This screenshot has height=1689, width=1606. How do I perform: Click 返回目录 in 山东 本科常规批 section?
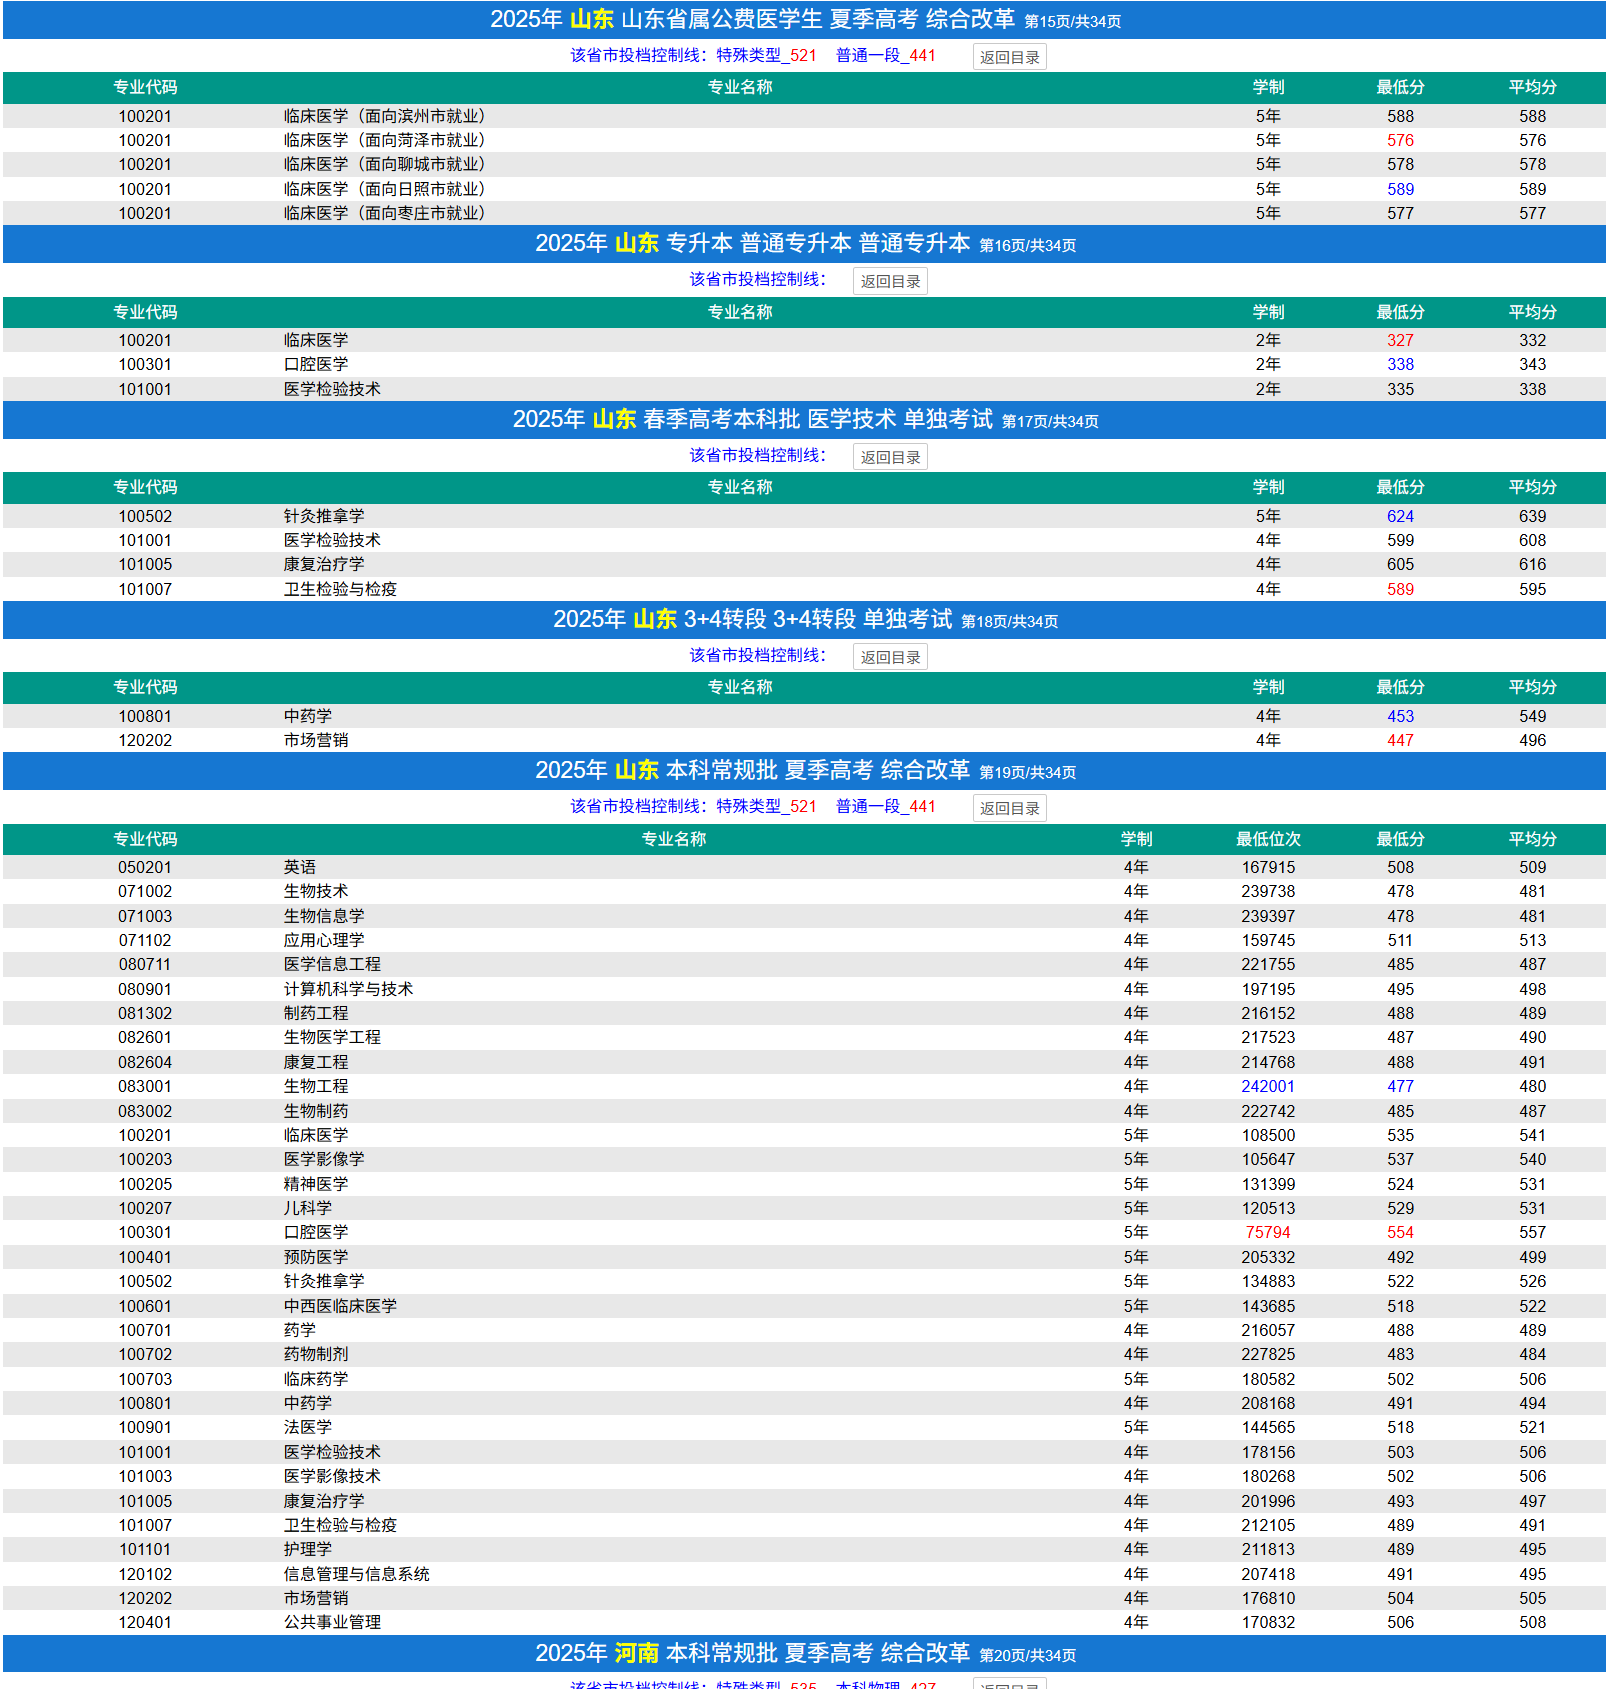(1009, 808)
